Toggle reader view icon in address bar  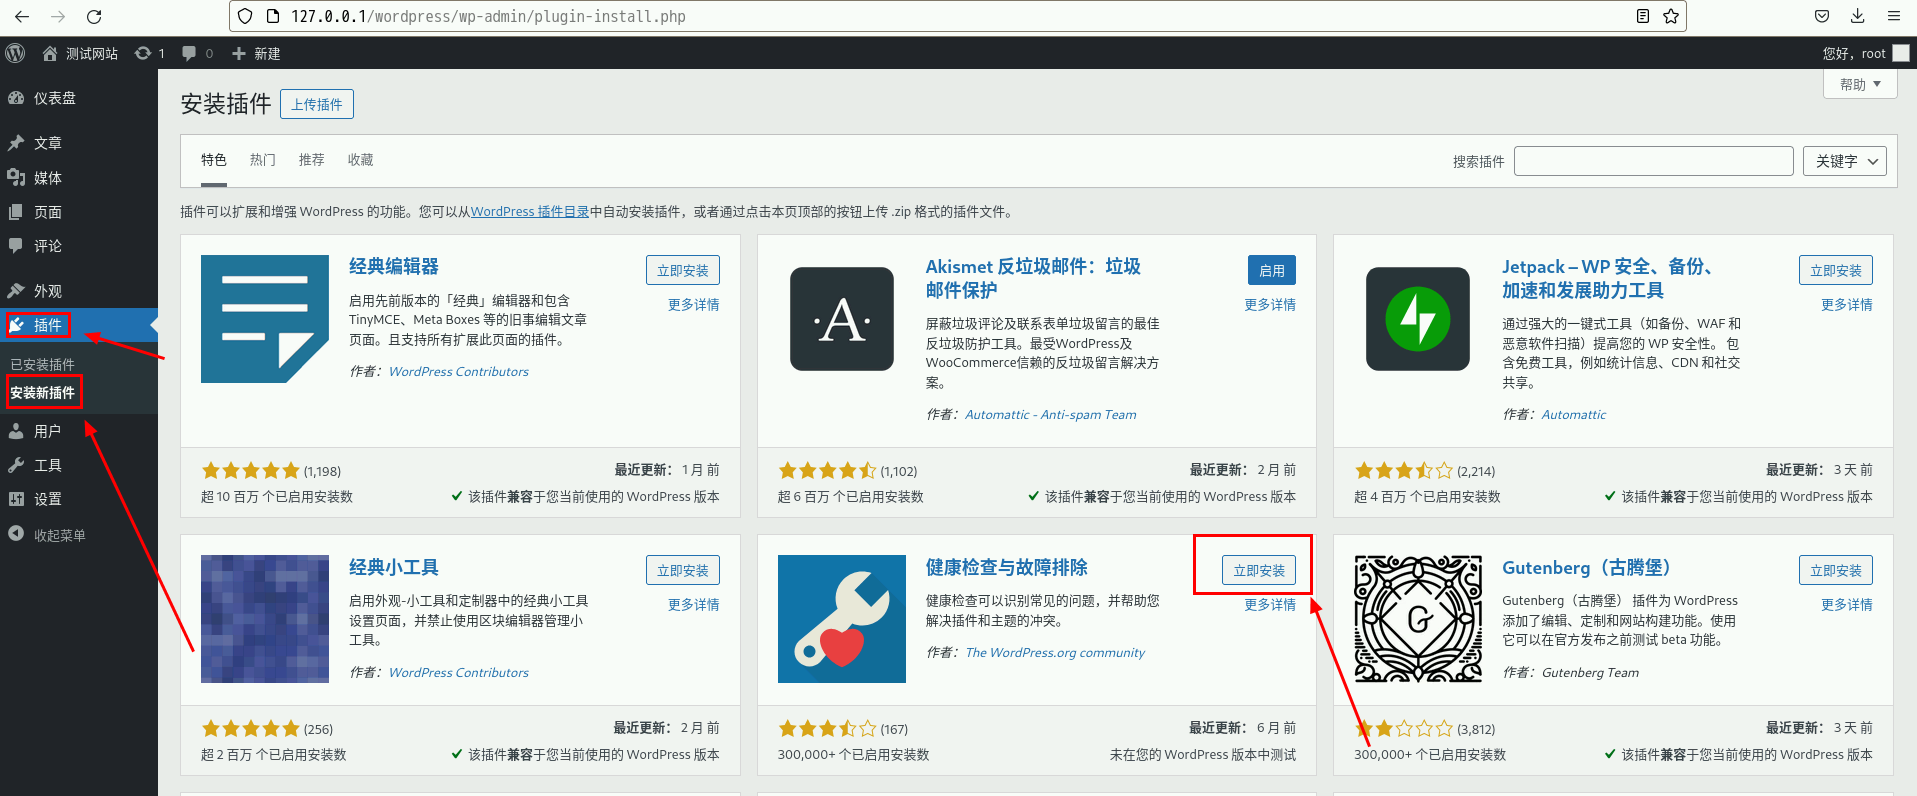[1642, 16]
